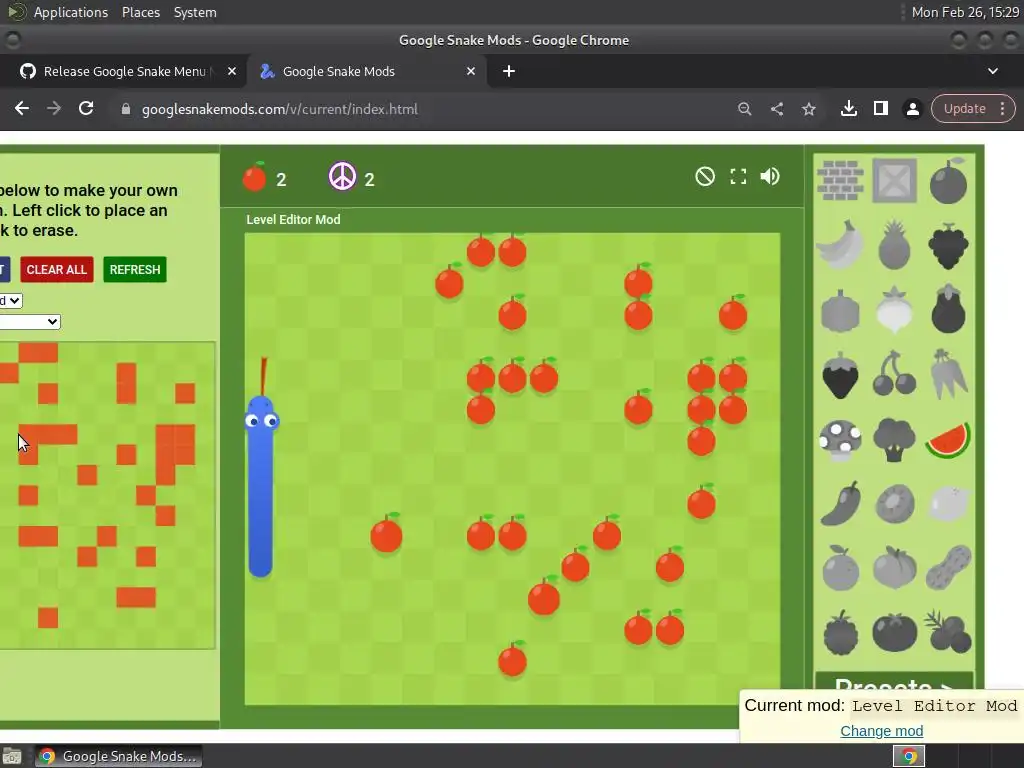Screen dimensions: 1024x768
Task: Click the apple score icon
Action: point(255,177)
